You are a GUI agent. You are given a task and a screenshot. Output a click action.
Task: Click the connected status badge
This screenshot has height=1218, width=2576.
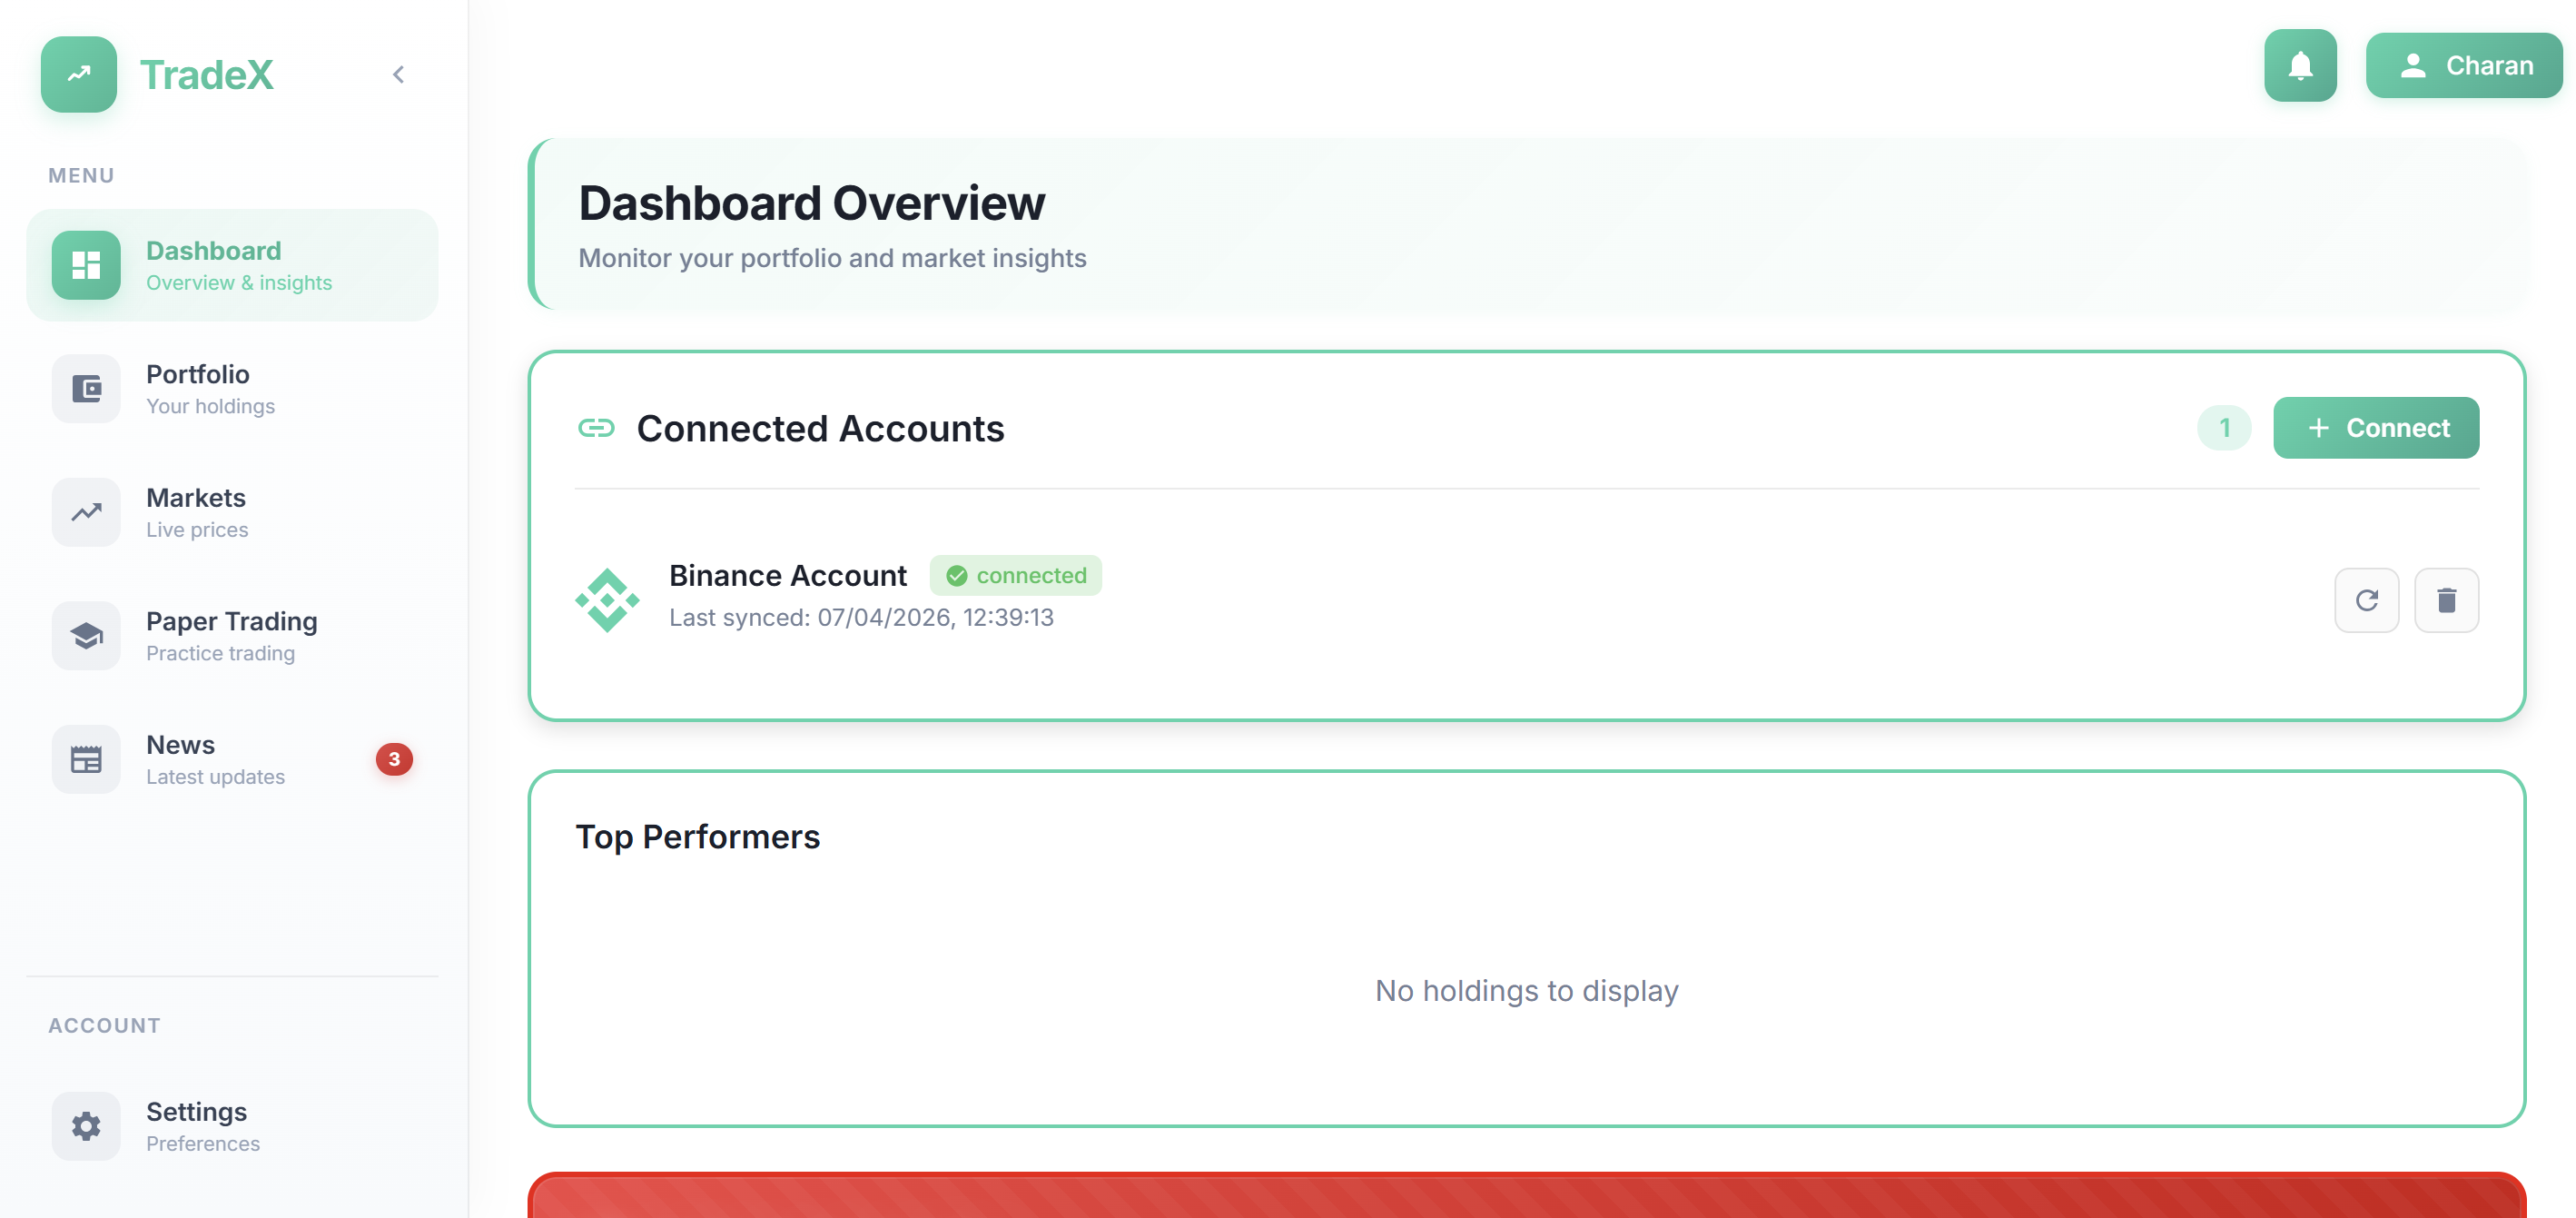click(1015, 575)
